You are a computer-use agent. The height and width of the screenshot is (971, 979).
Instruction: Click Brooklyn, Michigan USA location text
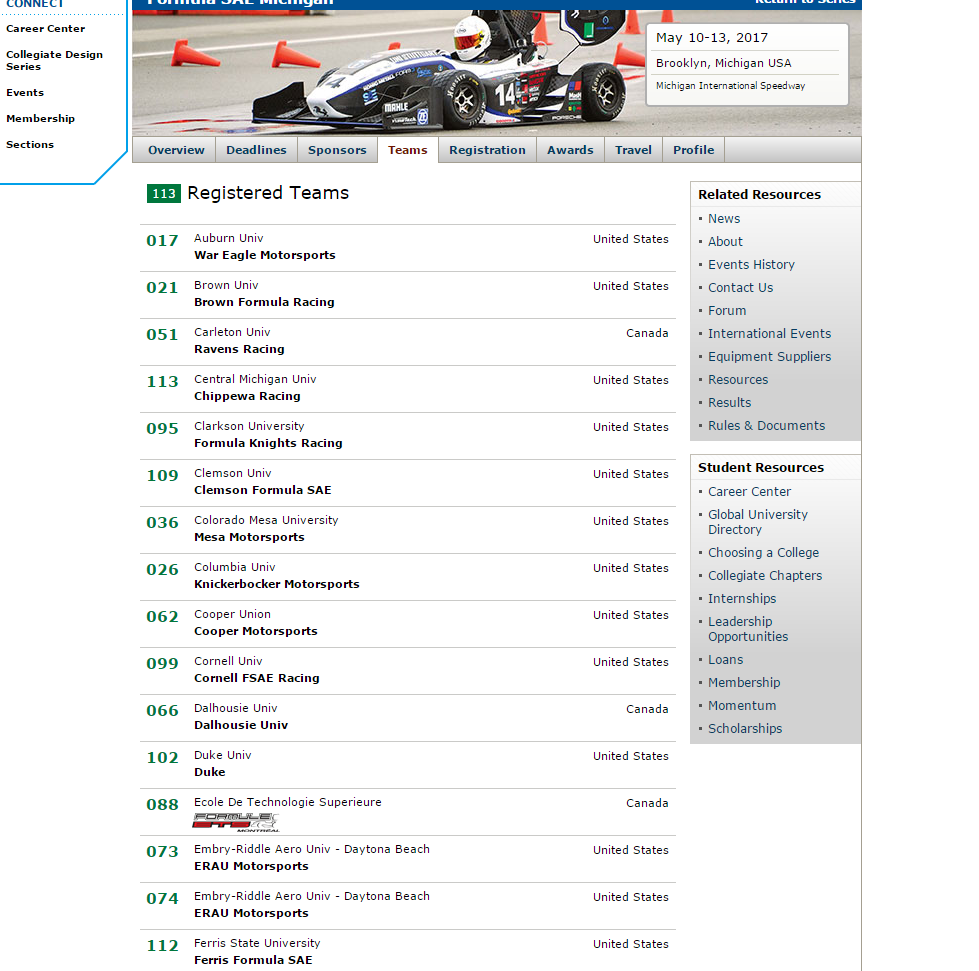[724, 63]
